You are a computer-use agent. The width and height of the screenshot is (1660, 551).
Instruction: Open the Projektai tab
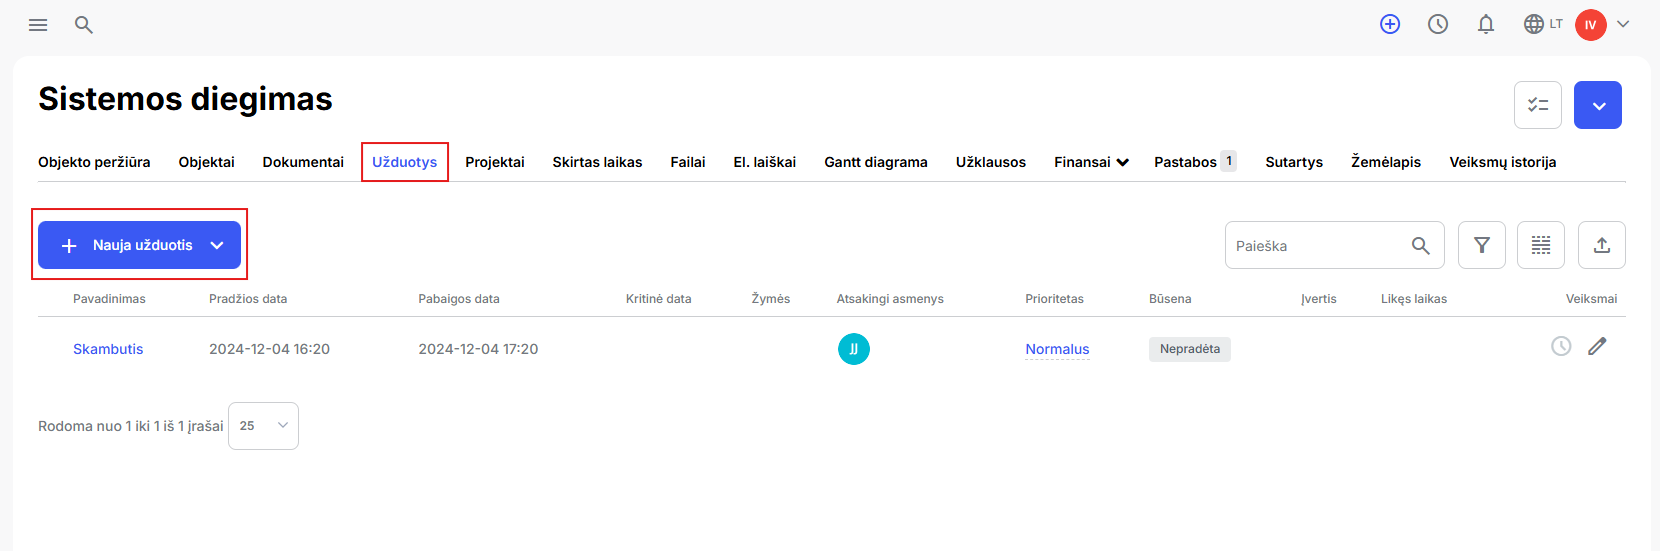click(495, 162)
